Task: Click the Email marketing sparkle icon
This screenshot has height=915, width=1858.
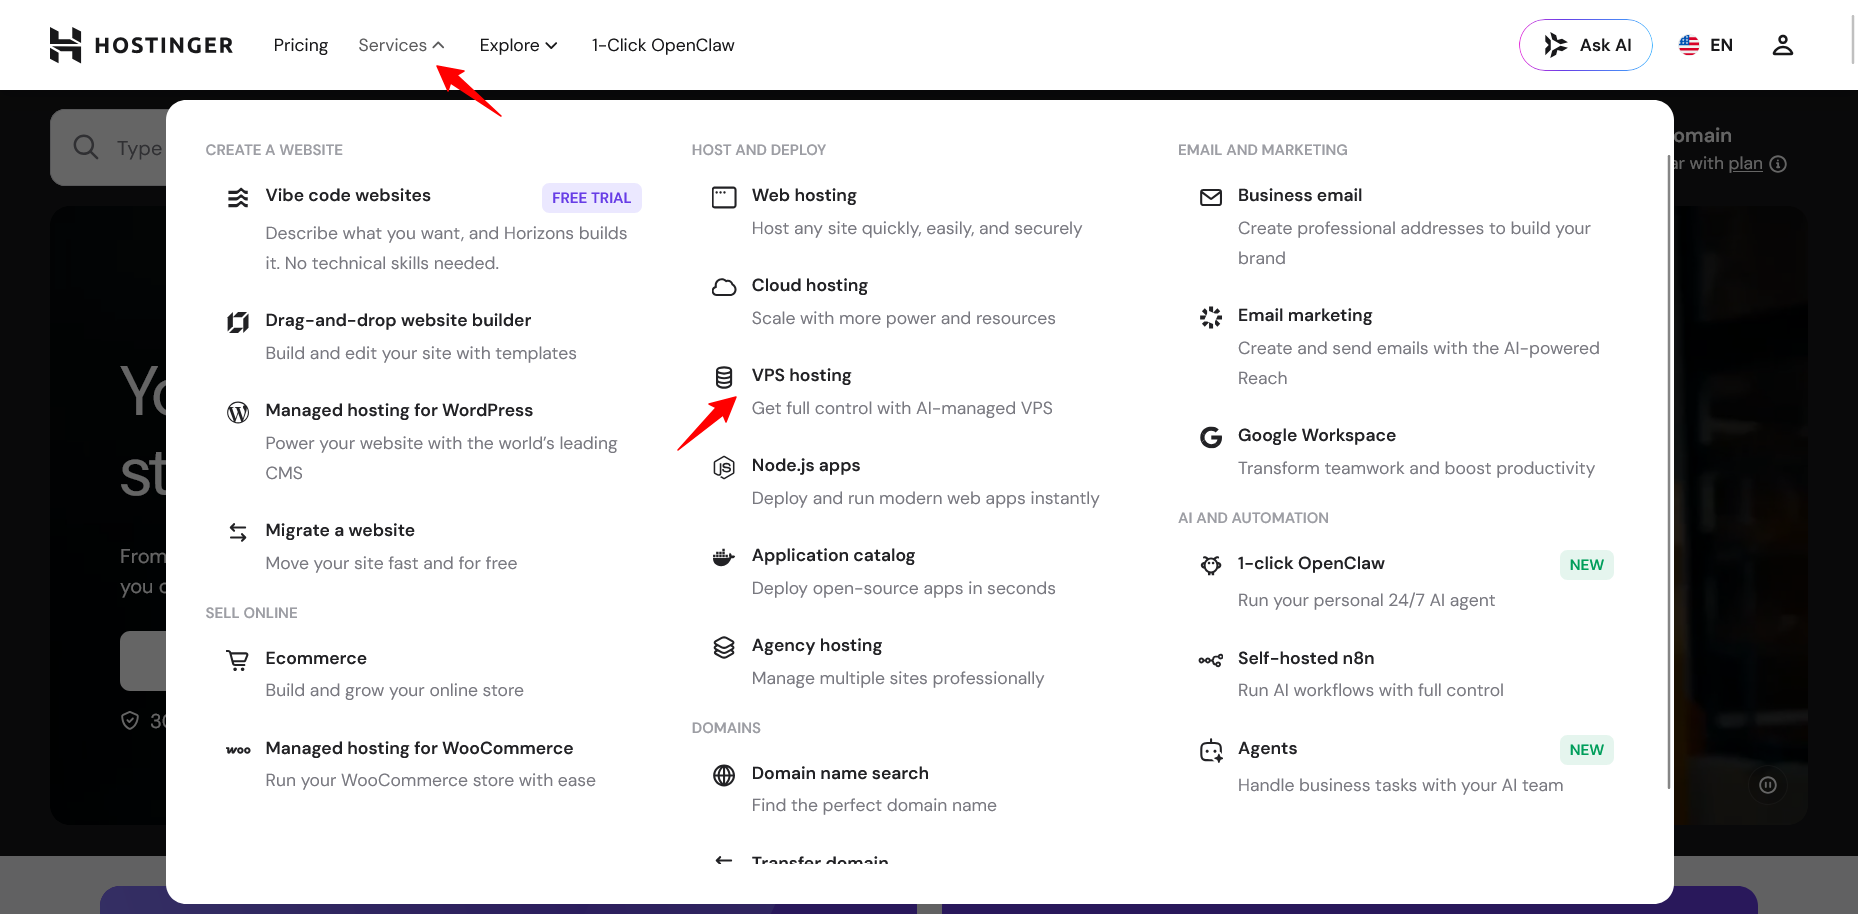Action: pos(1211,317)
